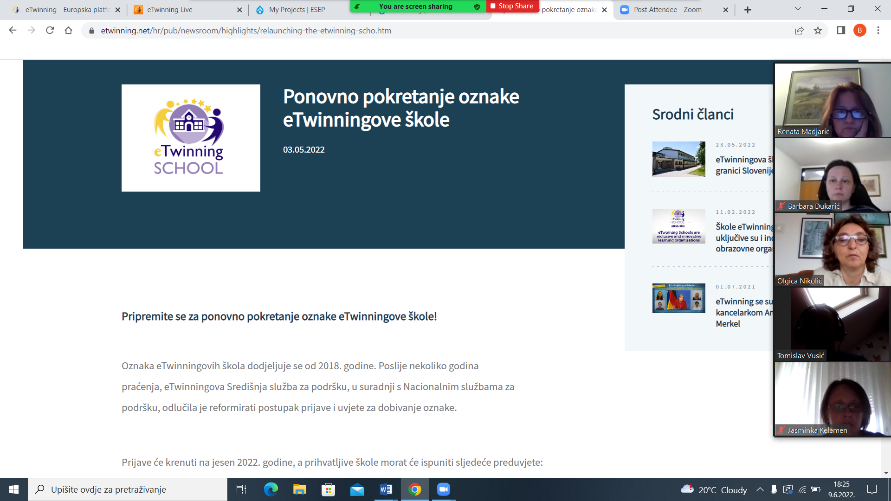Select Tomislav Vusić's video tile
The image size is (891, 501).
coord(832,324)
